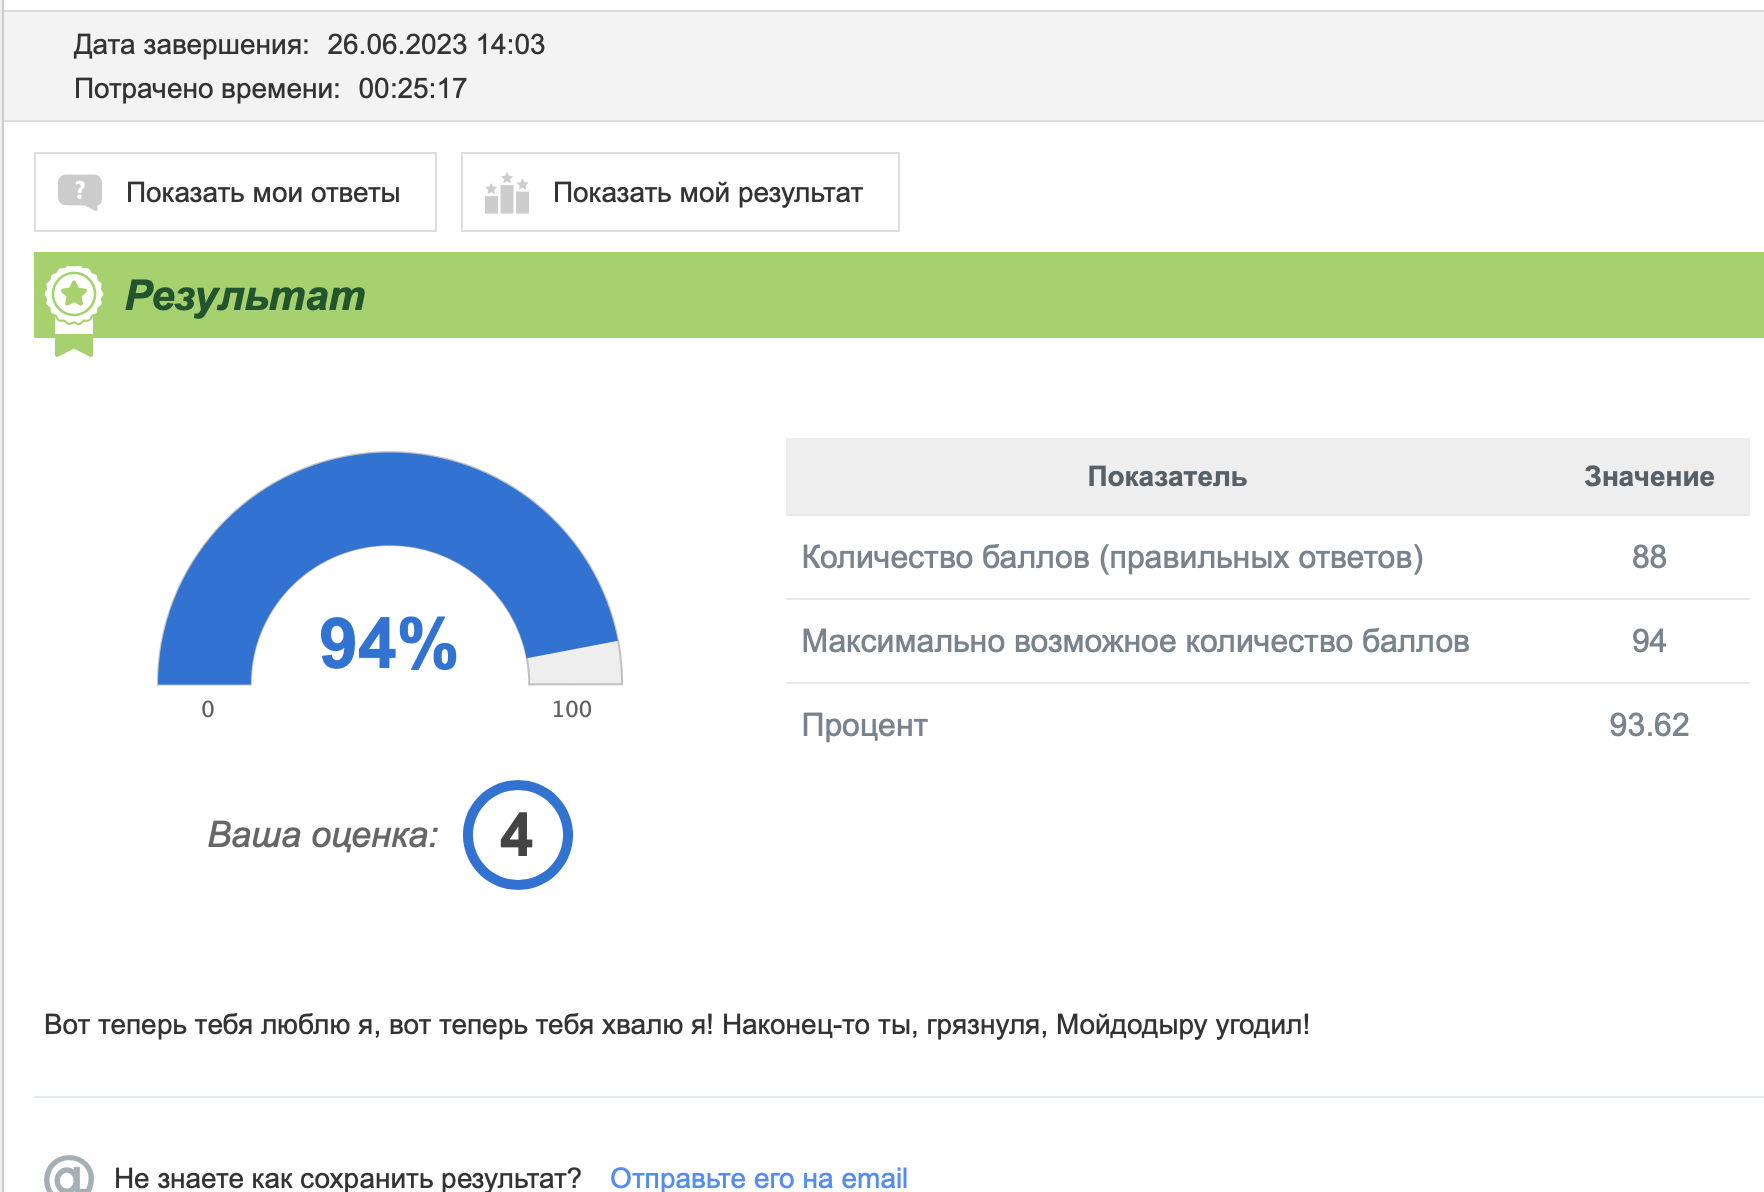This screenshot has height=1192, width=1764.
Task: Open the 'Отправьте его на email' link
Action: click(759, 1177)
